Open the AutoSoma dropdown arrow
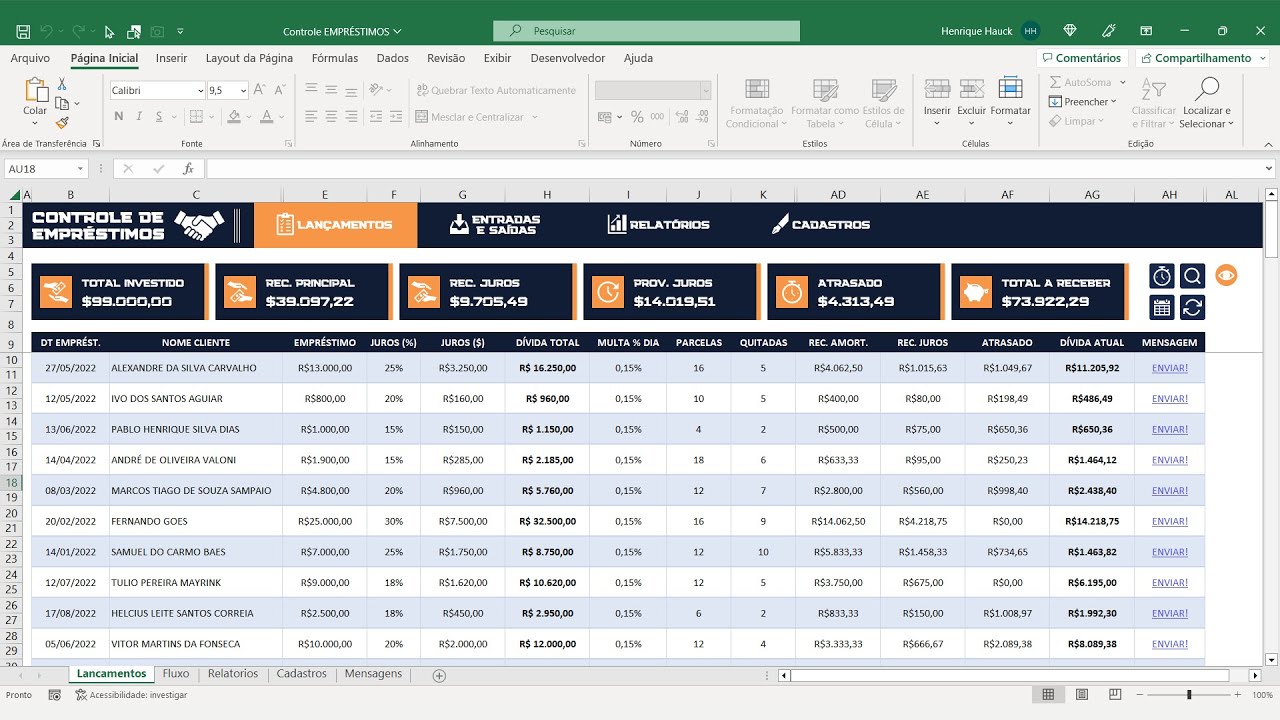 (x=1123, y=82)
